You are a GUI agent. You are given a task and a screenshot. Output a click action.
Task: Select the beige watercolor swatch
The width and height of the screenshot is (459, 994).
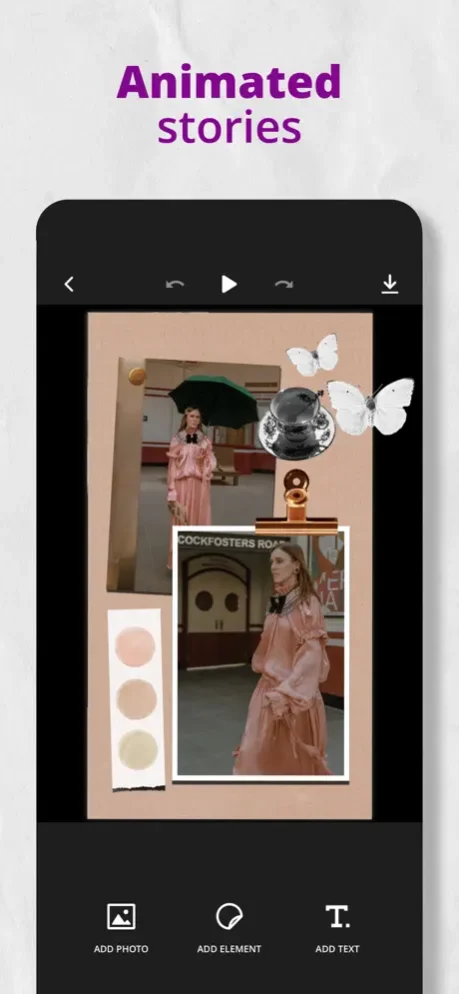pos(136,699)
